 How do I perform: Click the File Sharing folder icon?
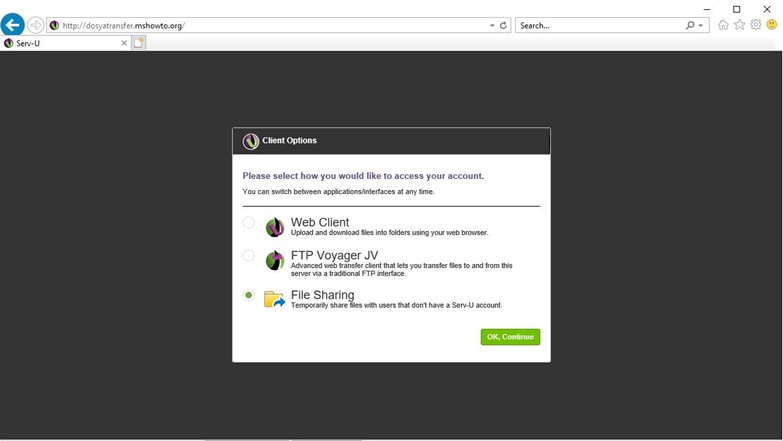(274, 299)
